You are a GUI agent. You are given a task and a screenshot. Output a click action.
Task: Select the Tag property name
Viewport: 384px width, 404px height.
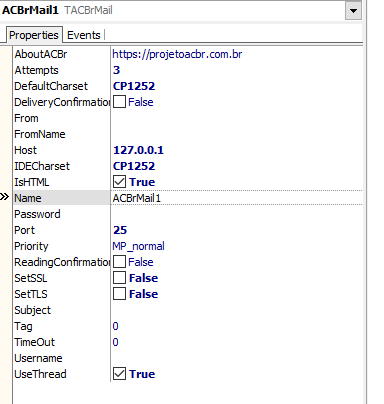23,326
